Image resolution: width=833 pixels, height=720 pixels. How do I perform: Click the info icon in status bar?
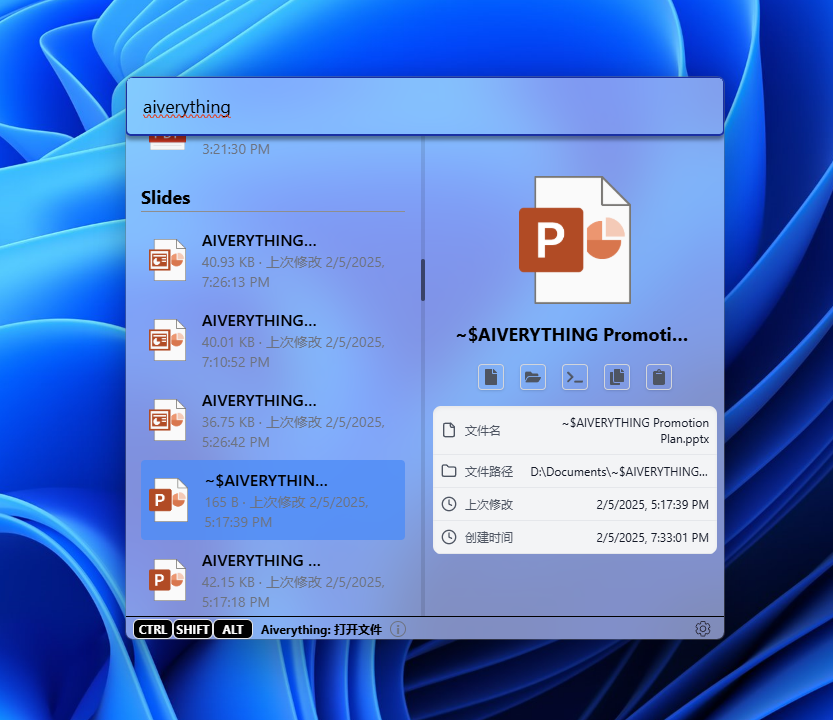pos(398,629)
